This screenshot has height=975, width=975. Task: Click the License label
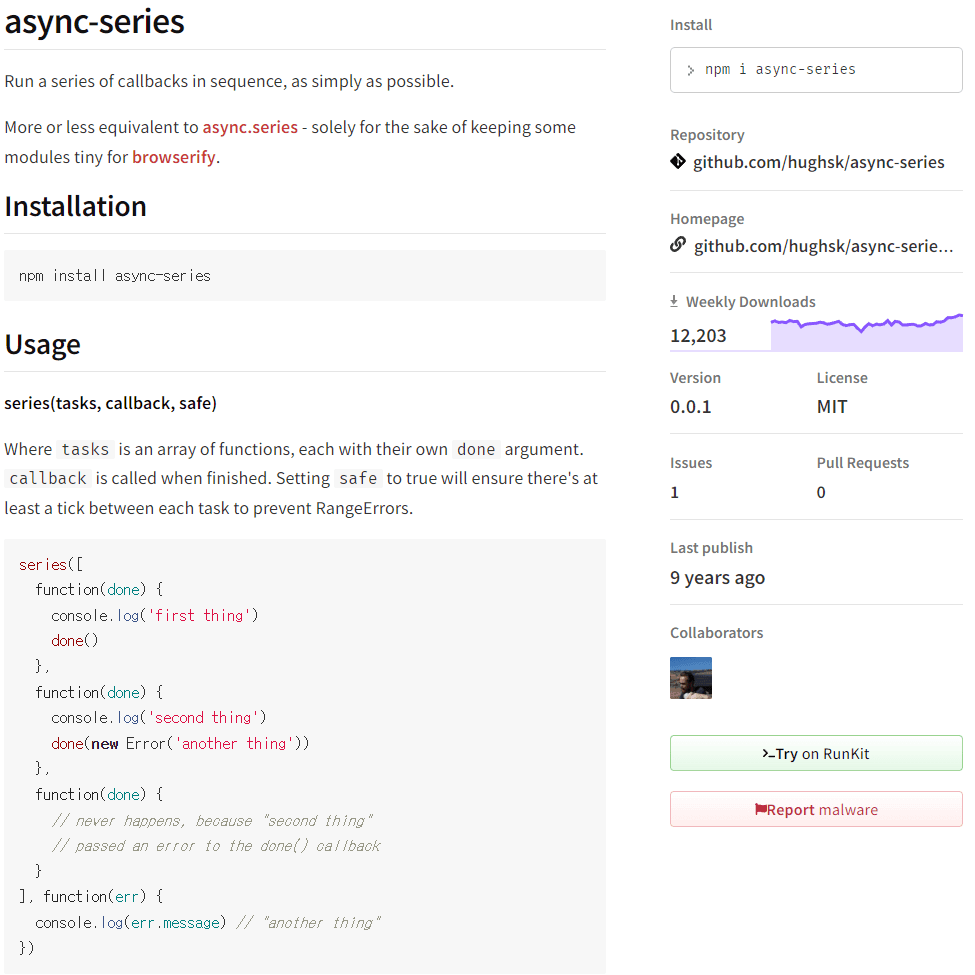click(x=842, y=378)
